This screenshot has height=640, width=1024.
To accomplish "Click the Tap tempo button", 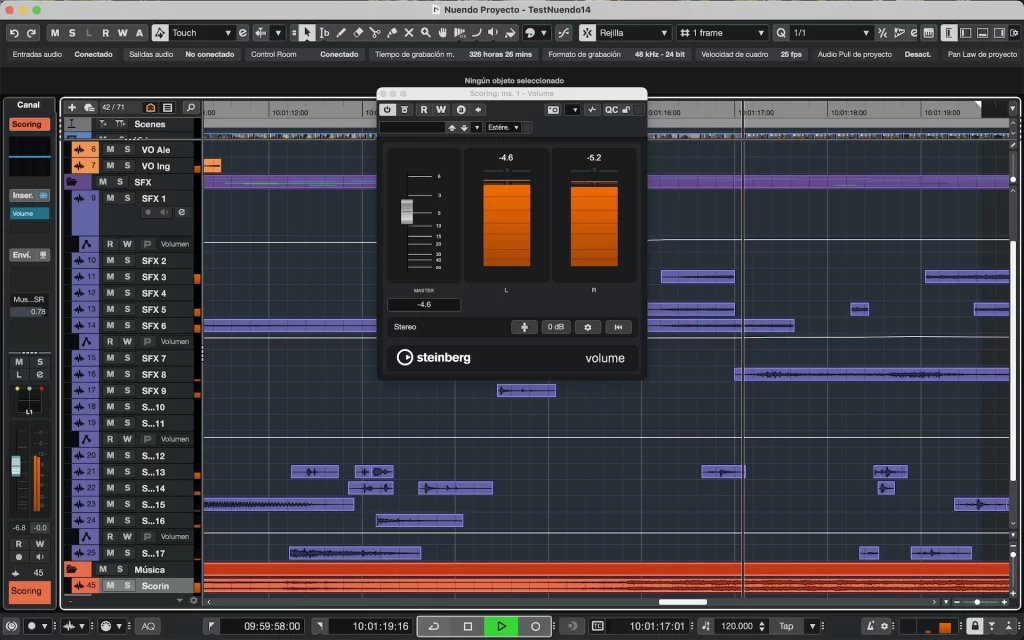I will (786, 626).
